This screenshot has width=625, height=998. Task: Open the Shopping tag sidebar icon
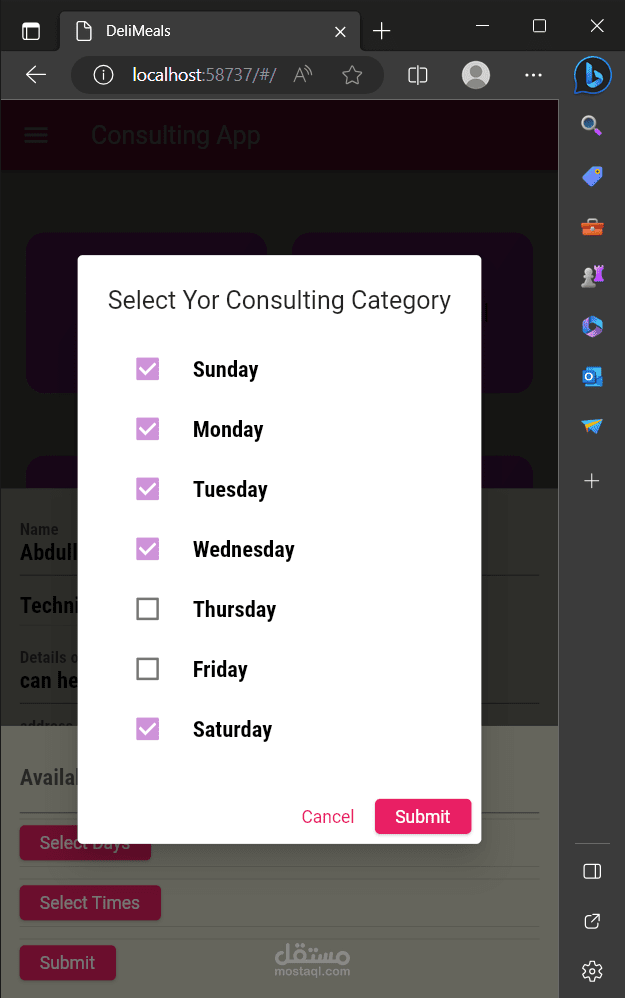click(x=592, y=176)
